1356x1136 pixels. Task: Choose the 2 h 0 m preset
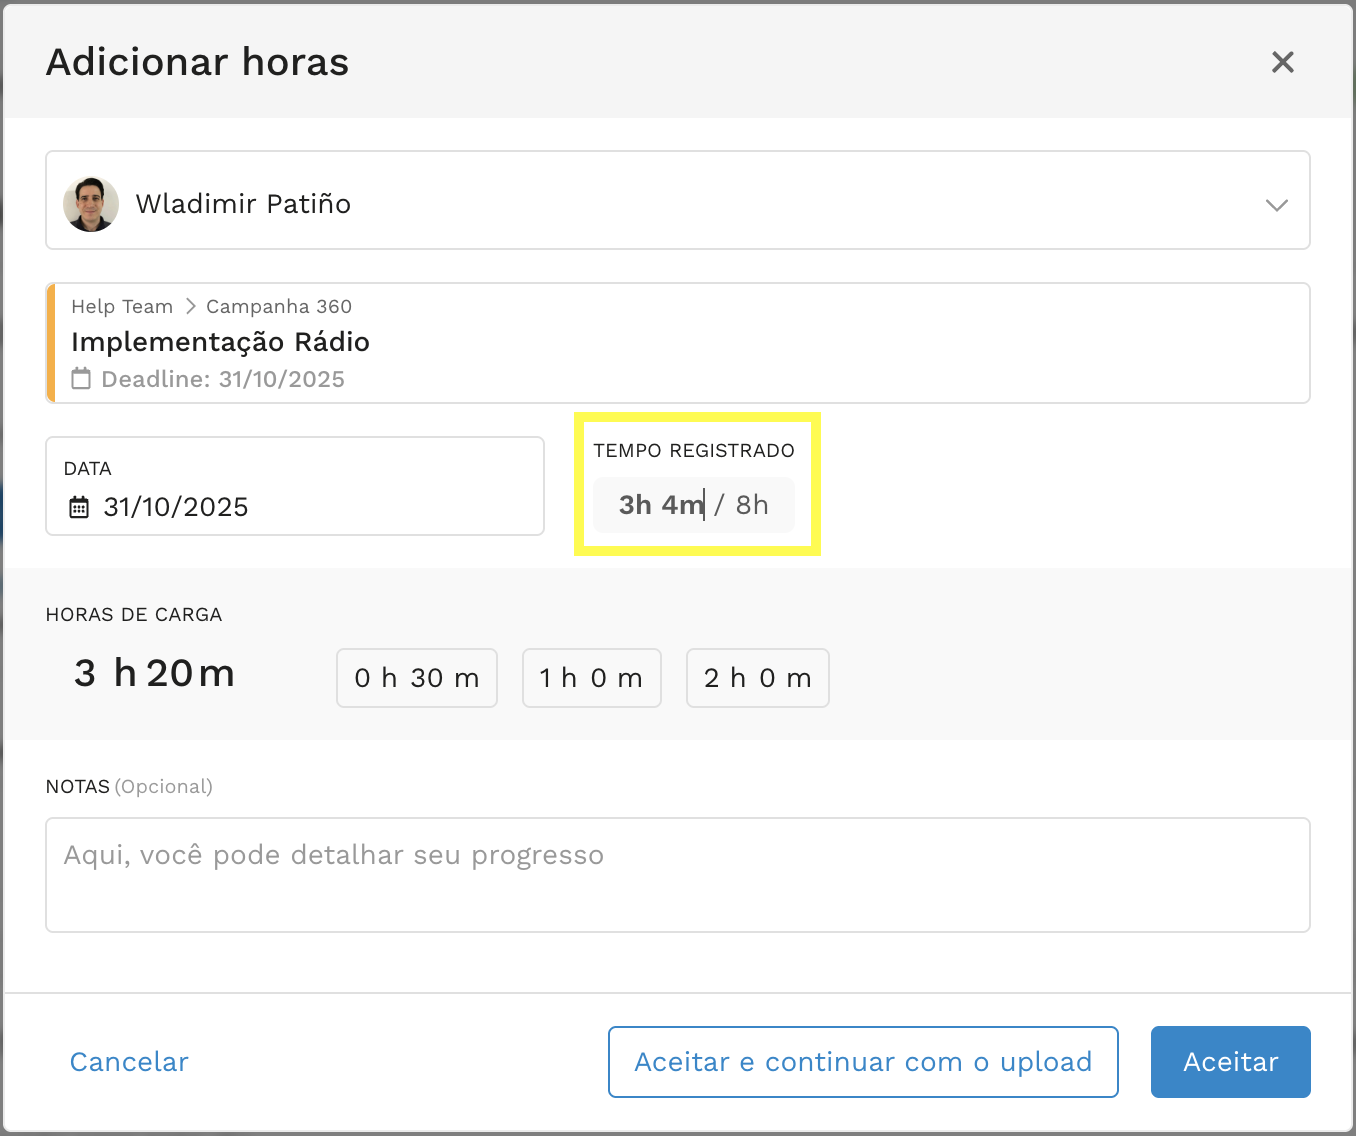coord(758,678)
